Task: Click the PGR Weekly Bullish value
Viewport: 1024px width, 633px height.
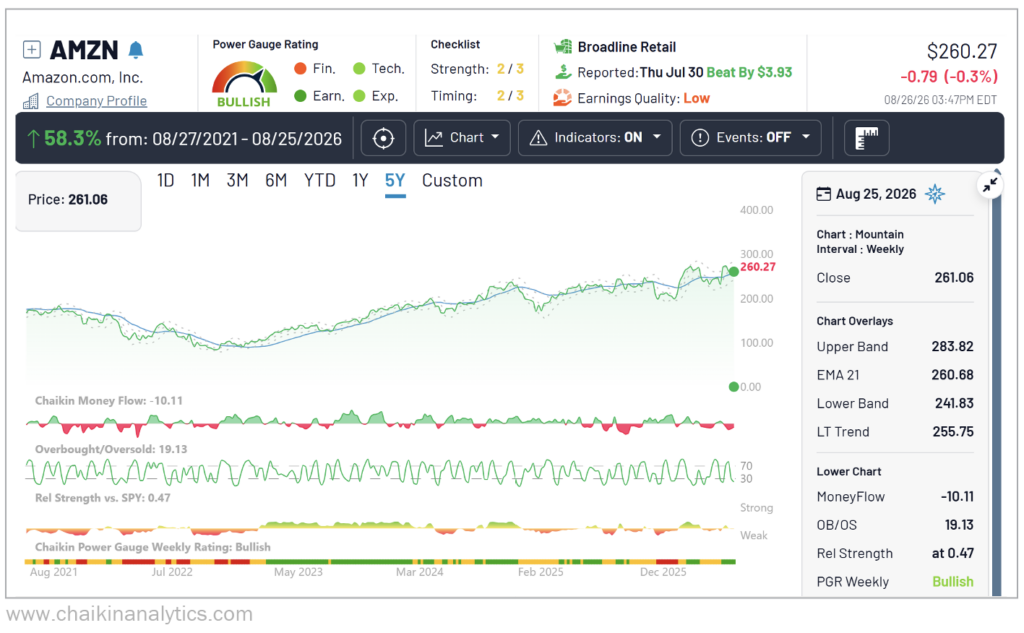Action: (x=953, y=581)
